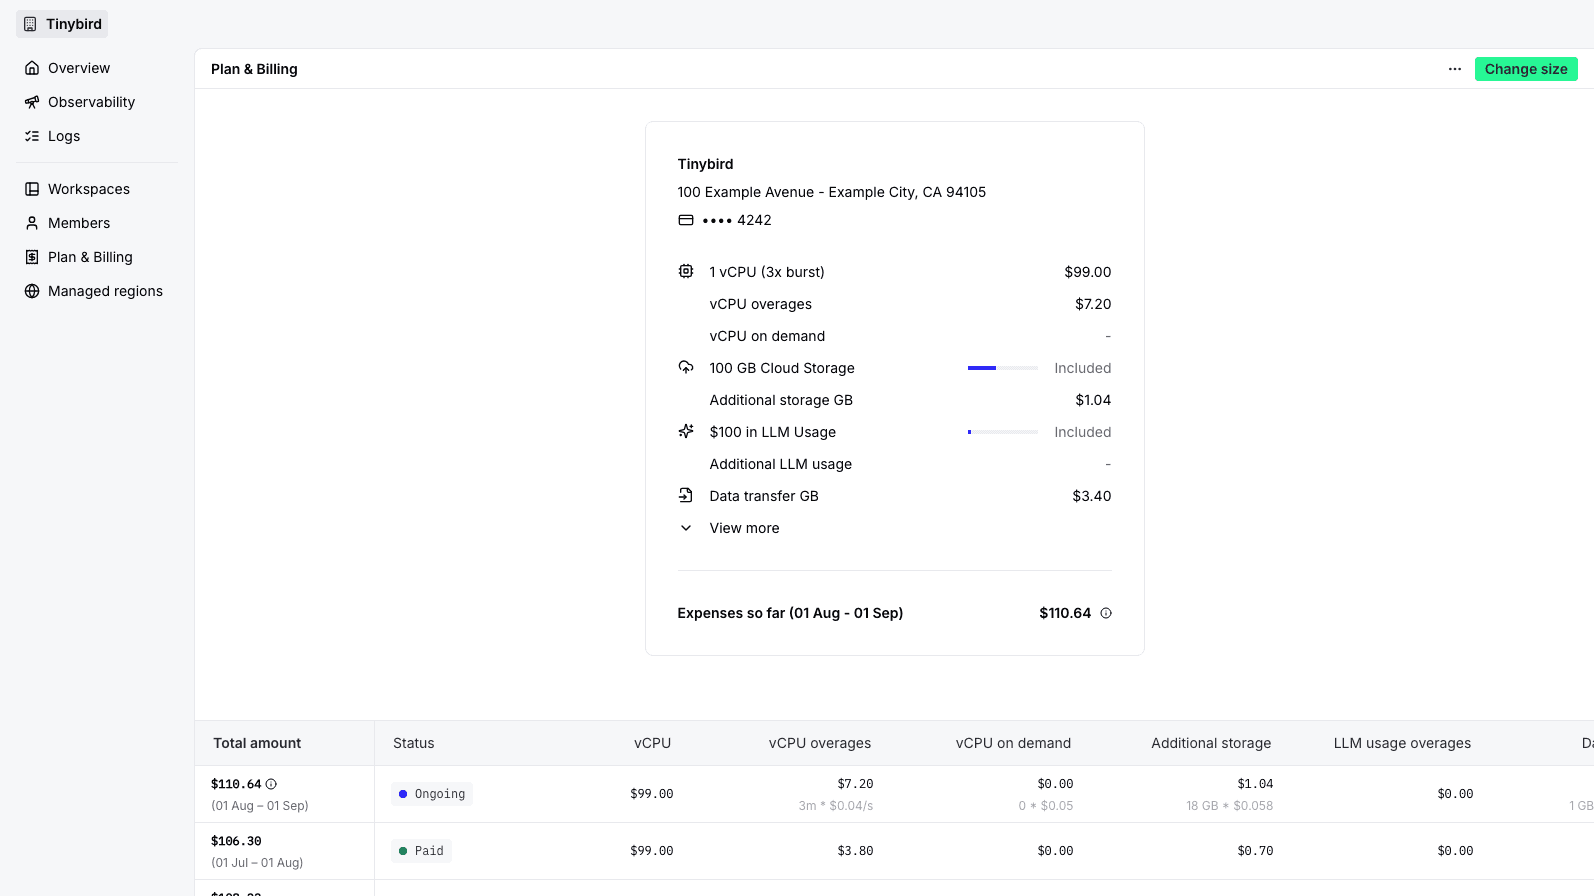
Task: Click the card number ending 4242
Action: click(x=737, y=220)
